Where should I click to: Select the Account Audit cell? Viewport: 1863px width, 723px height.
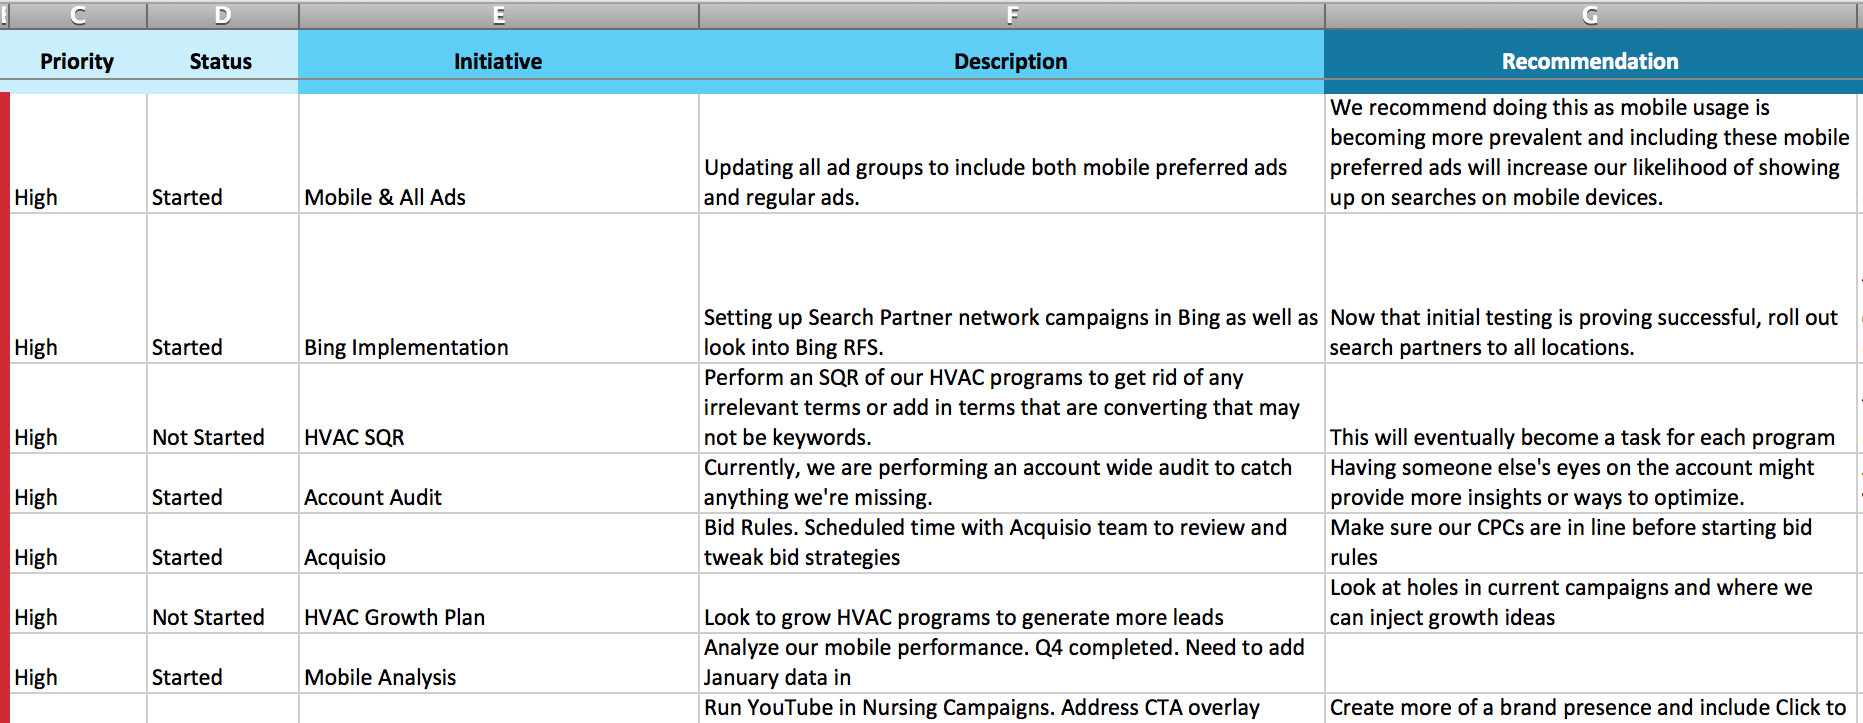(x=498, y=483)
